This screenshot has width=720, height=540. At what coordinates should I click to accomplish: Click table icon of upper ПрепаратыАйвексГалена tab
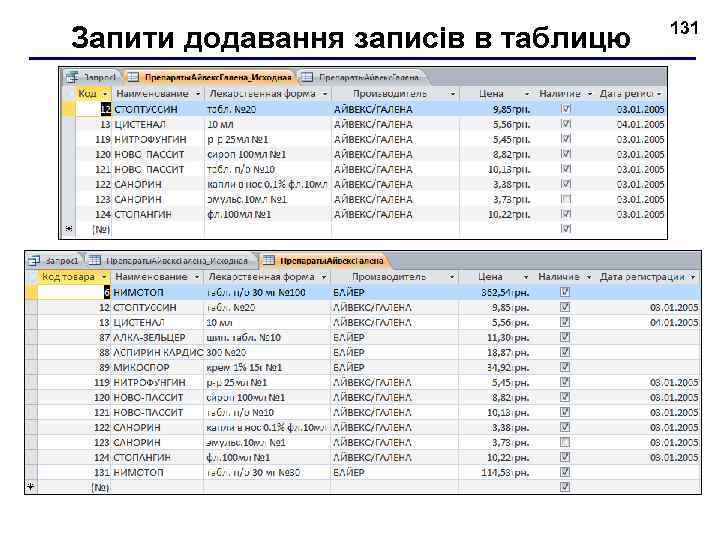[307, 77]
